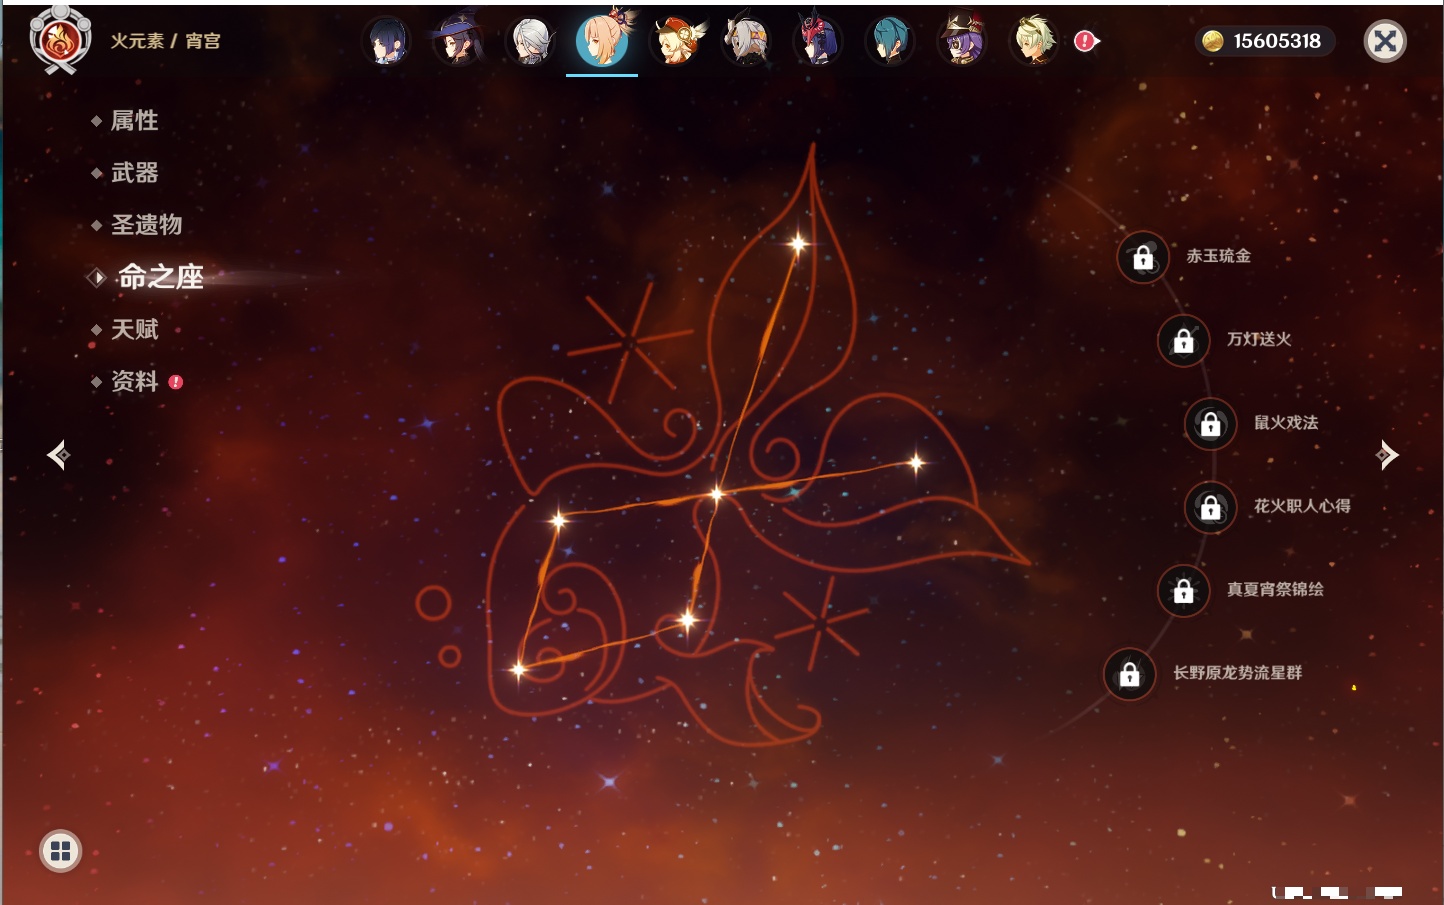This screenshot has width=1444, height=905.
Task: Click the 万灯送火 constellation label
Action: [x=1260, y=339]
